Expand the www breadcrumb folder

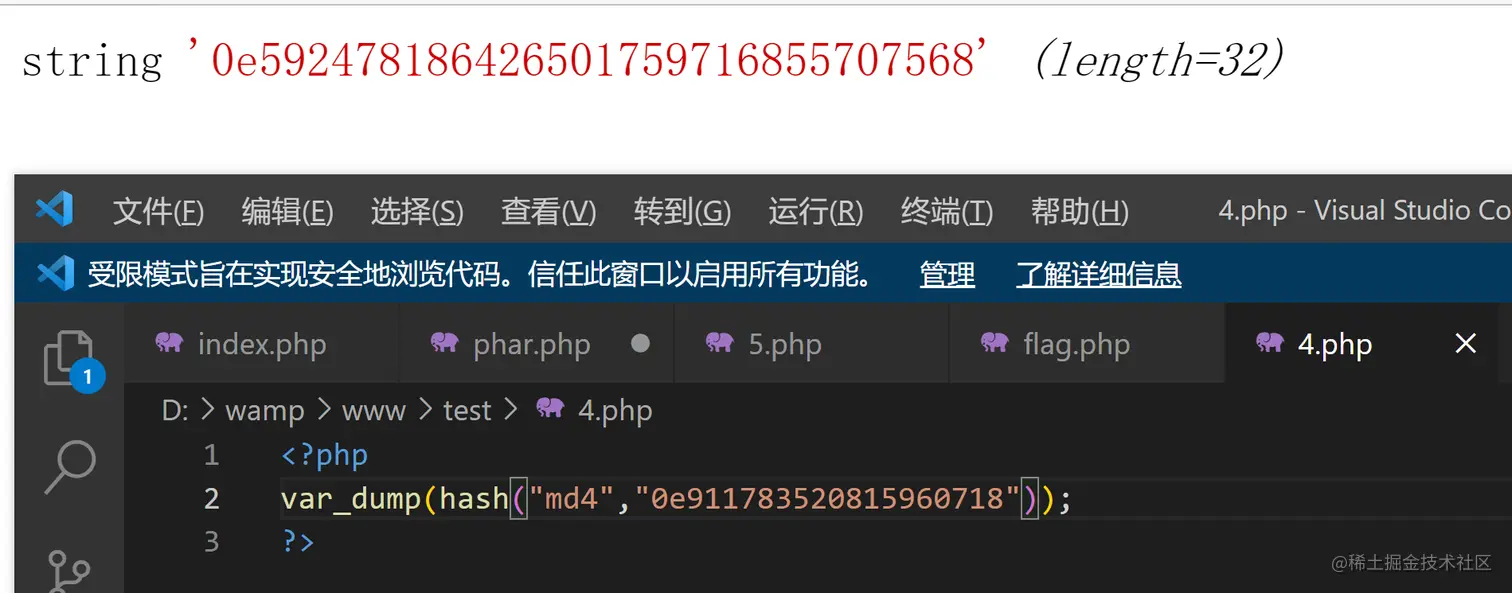373,410
